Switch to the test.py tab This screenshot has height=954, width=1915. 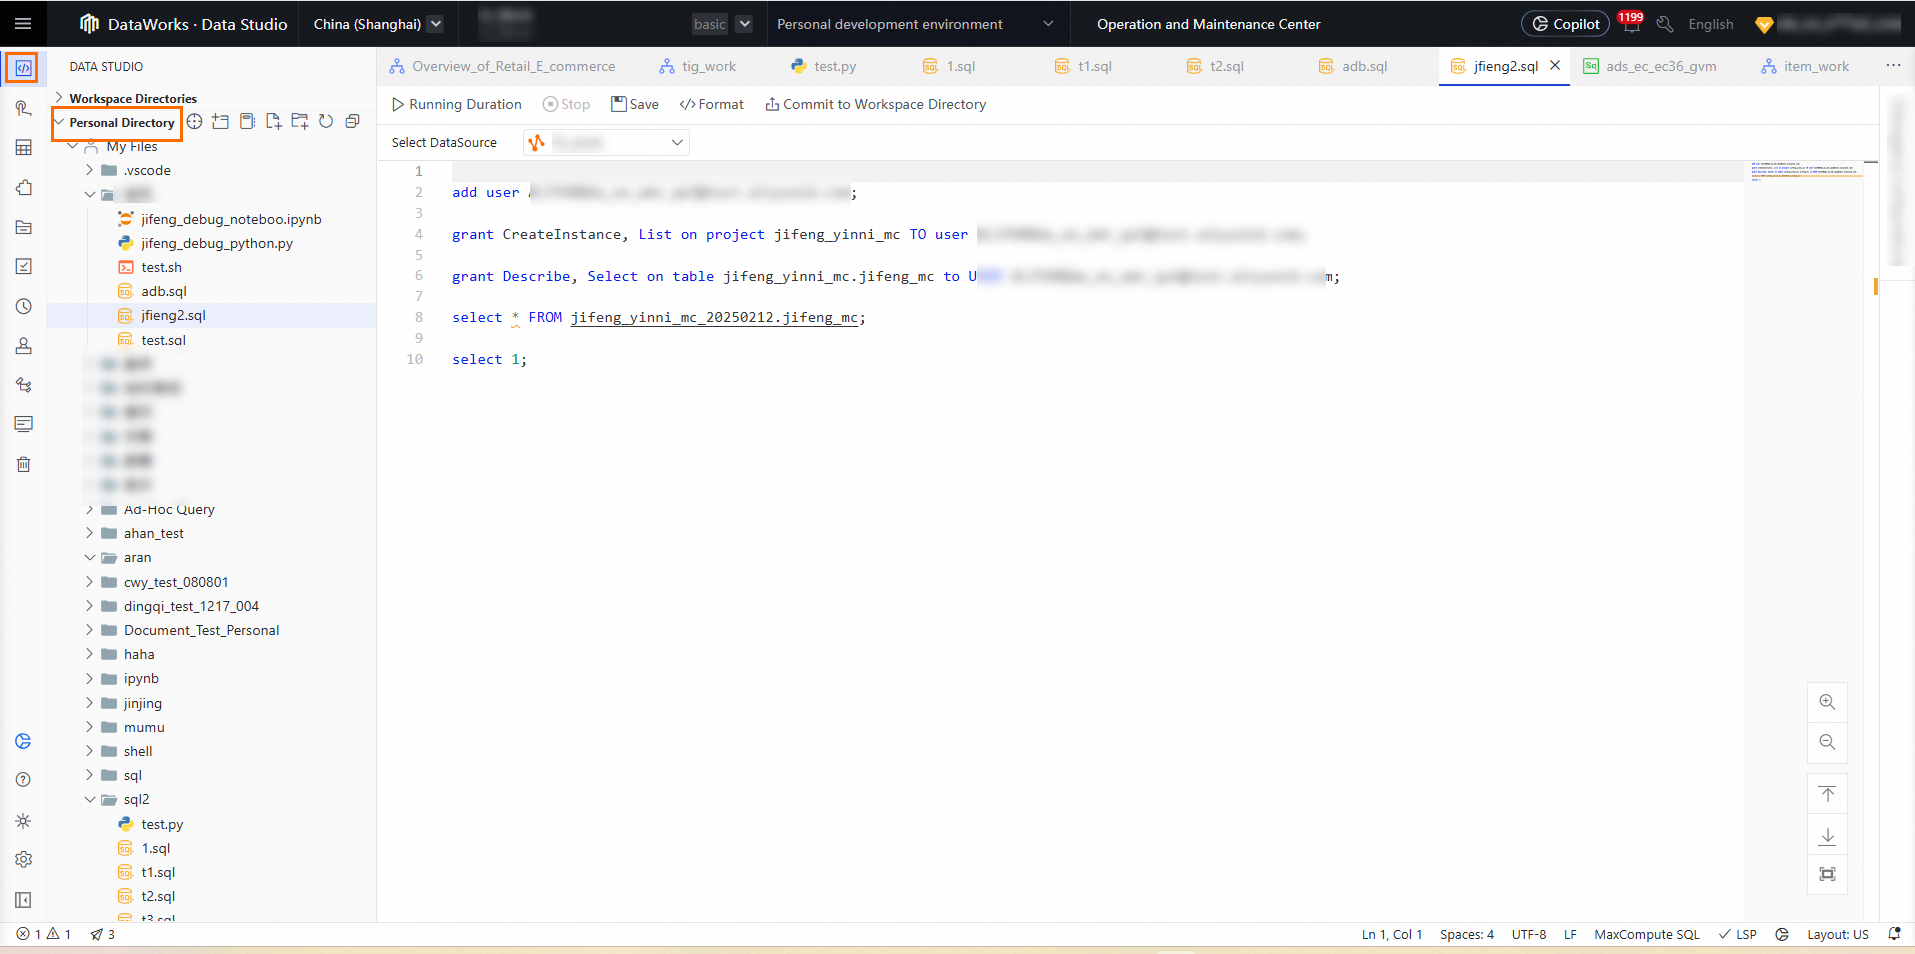point(824,66)
